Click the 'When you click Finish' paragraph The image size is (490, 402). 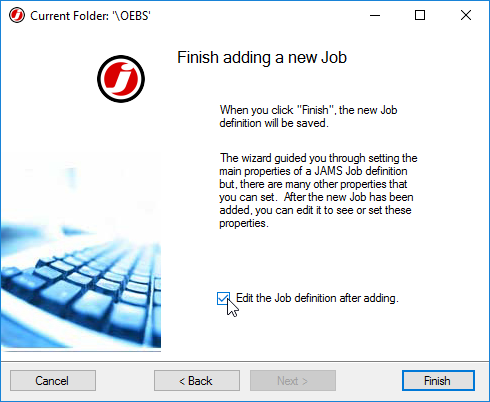point(308,117)
